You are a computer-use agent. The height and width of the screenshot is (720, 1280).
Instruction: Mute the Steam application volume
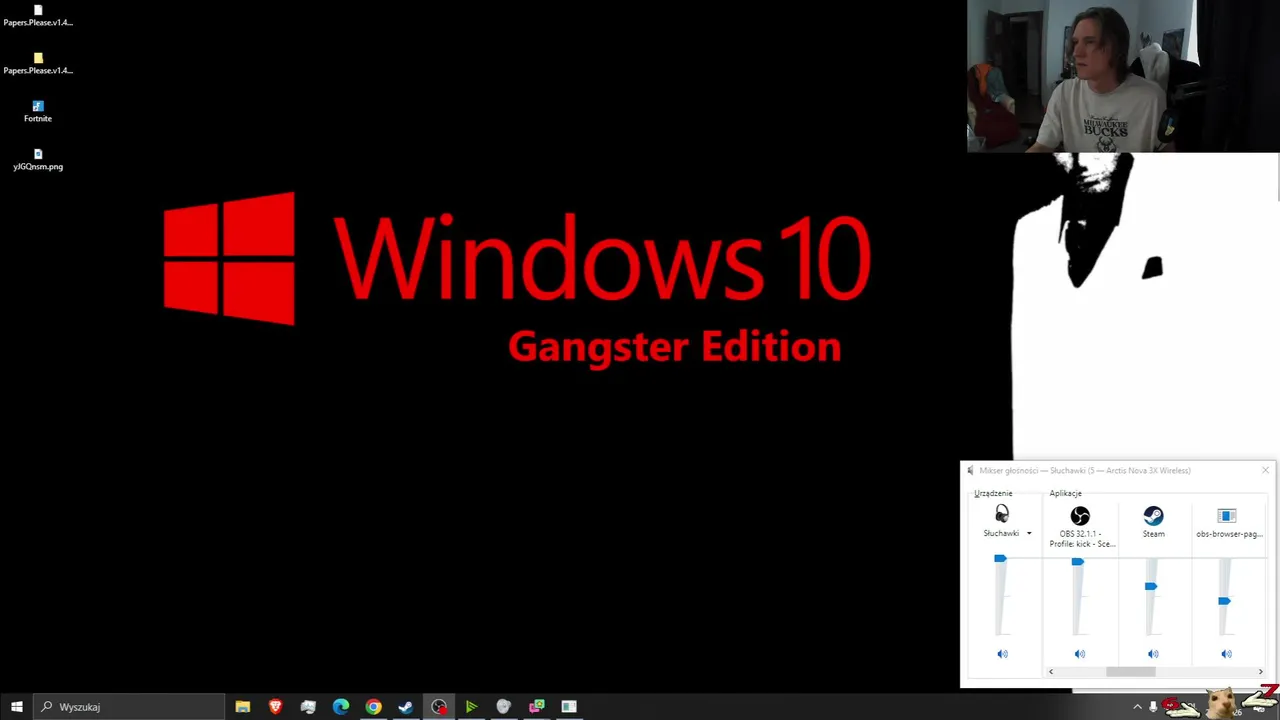1153,654
